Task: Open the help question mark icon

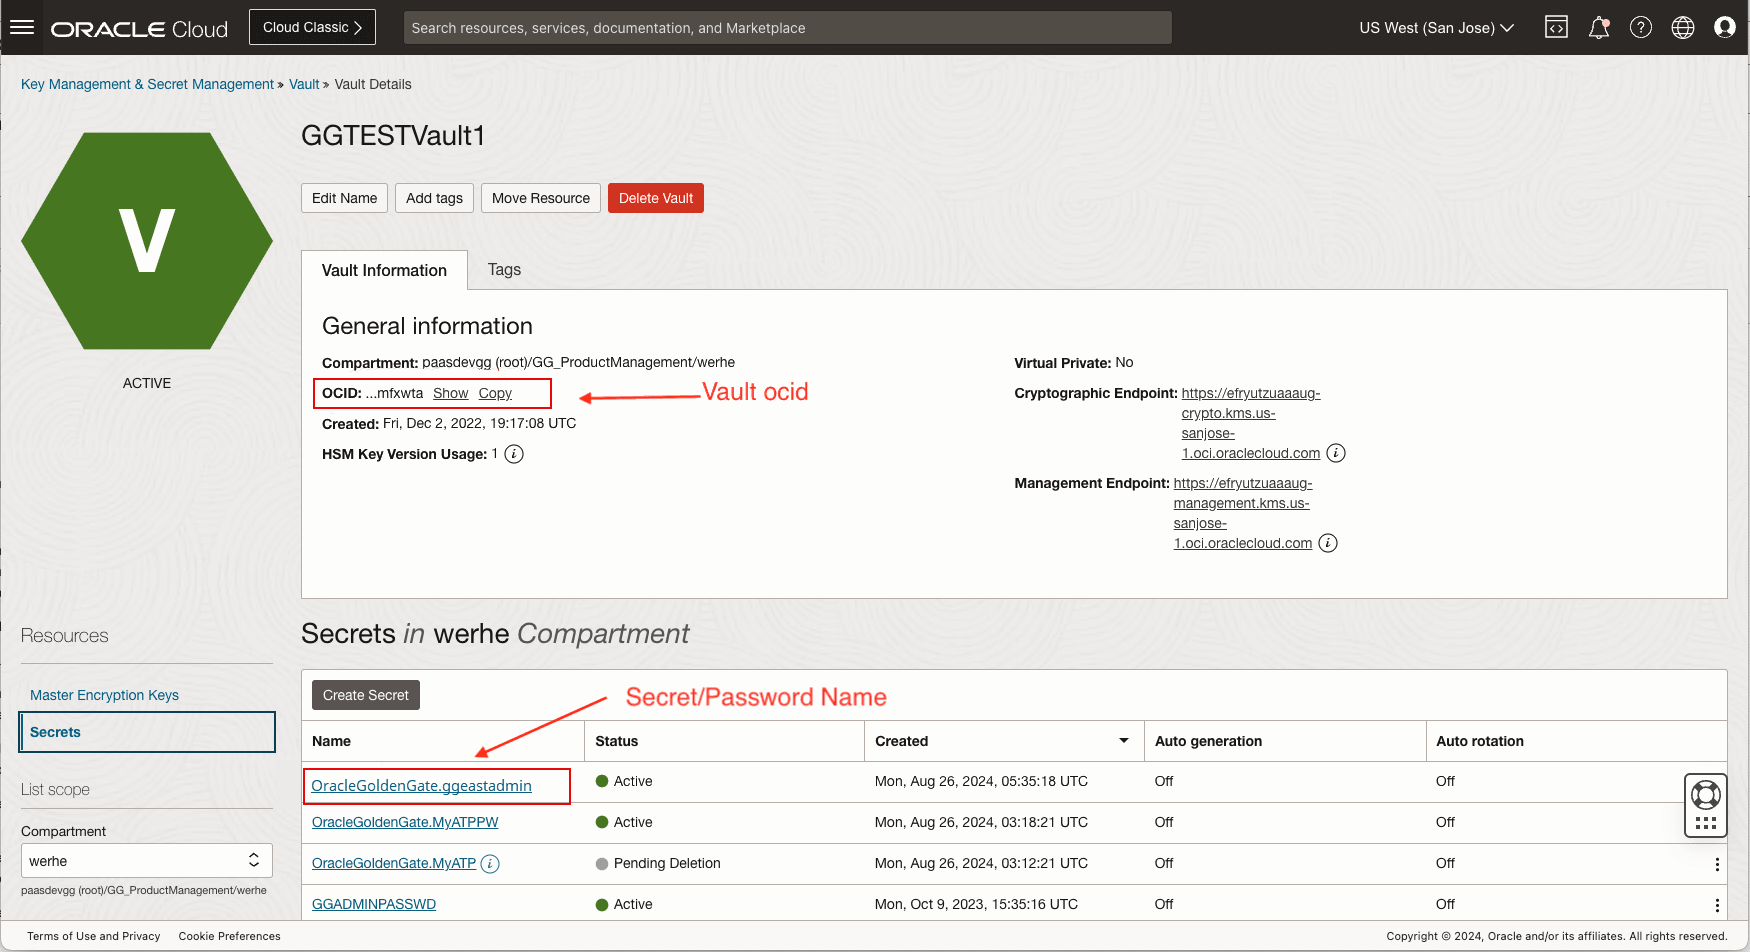Action: tap(1640, 27)
